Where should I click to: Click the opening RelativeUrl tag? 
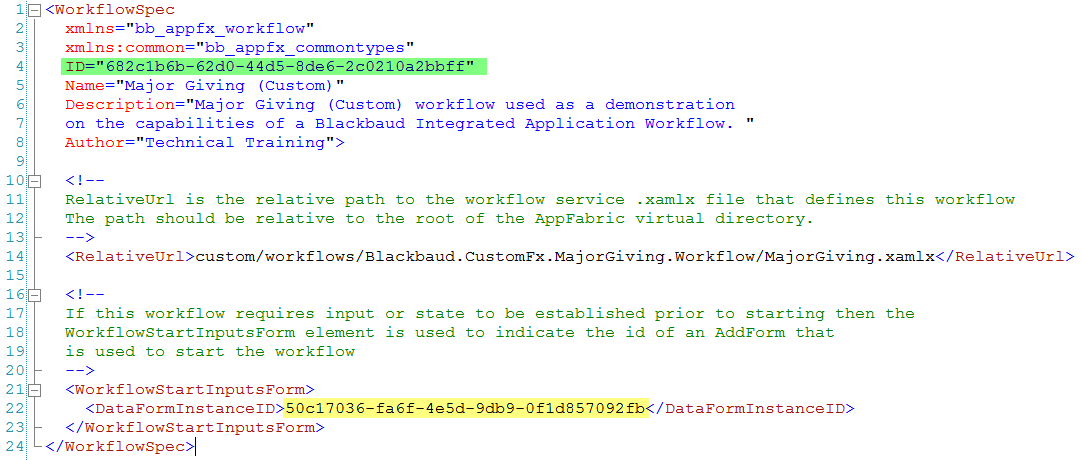point(130,257)
